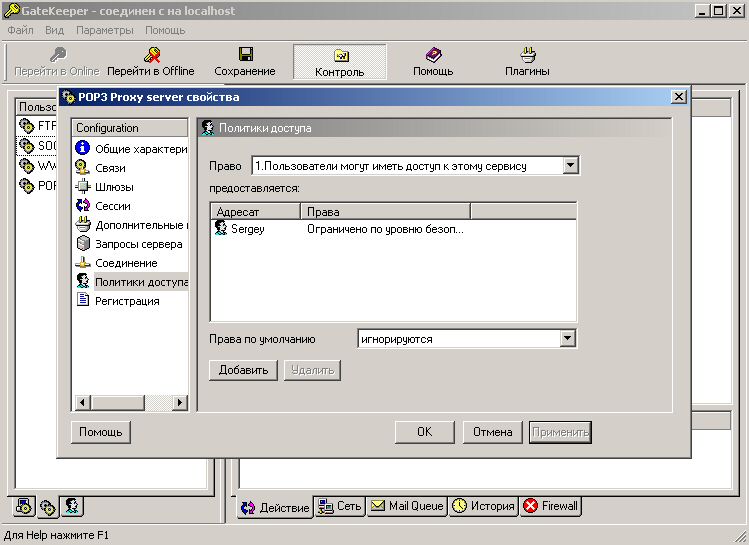Expand the Право dropdown arrow
Image resolution: width=749 pixels, height=545 pixels.
(x=570, y=166)
